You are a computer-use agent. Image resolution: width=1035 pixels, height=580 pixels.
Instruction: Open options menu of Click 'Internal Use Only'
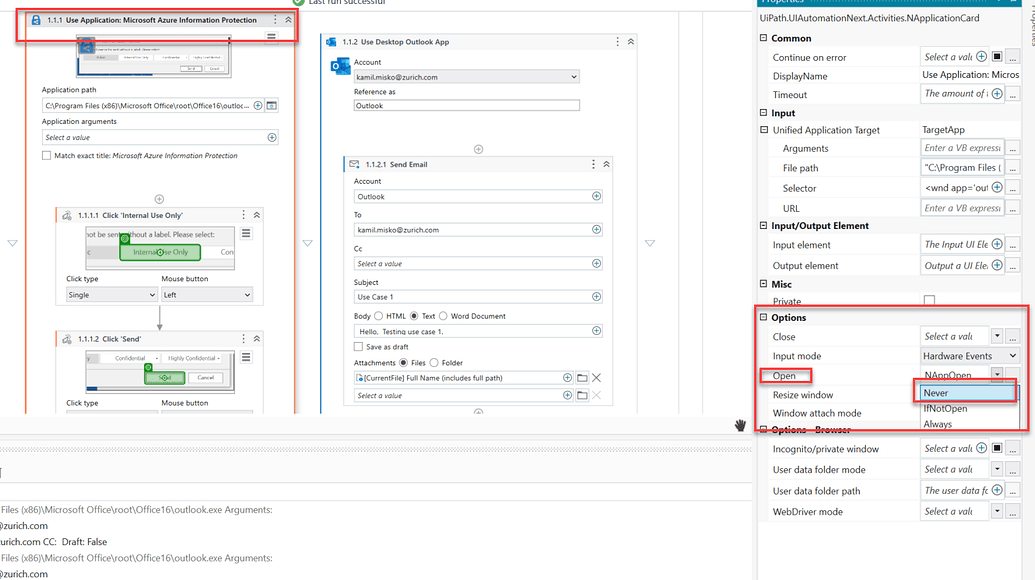[244, 215]
